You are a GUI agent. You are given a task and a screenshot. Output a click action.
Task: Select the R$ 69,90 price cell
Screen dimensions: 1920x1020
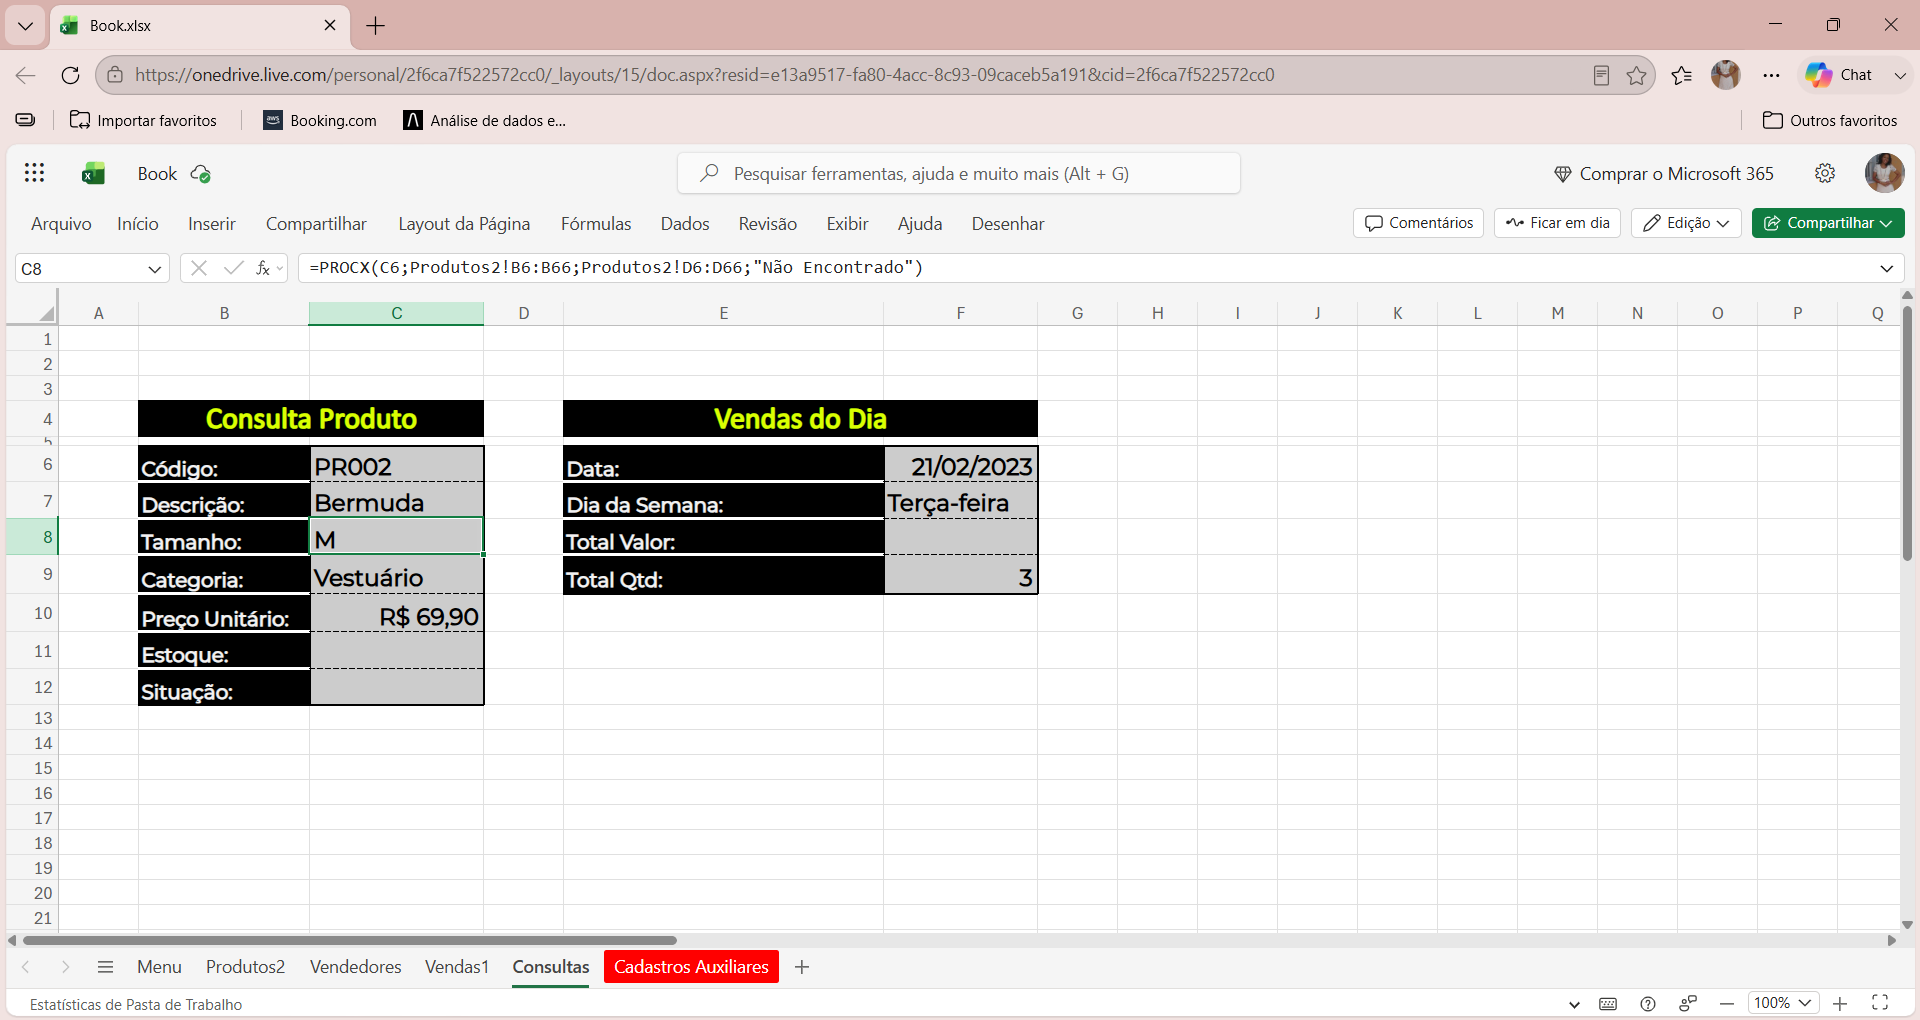pyautogui.click(x=397, y=614)
